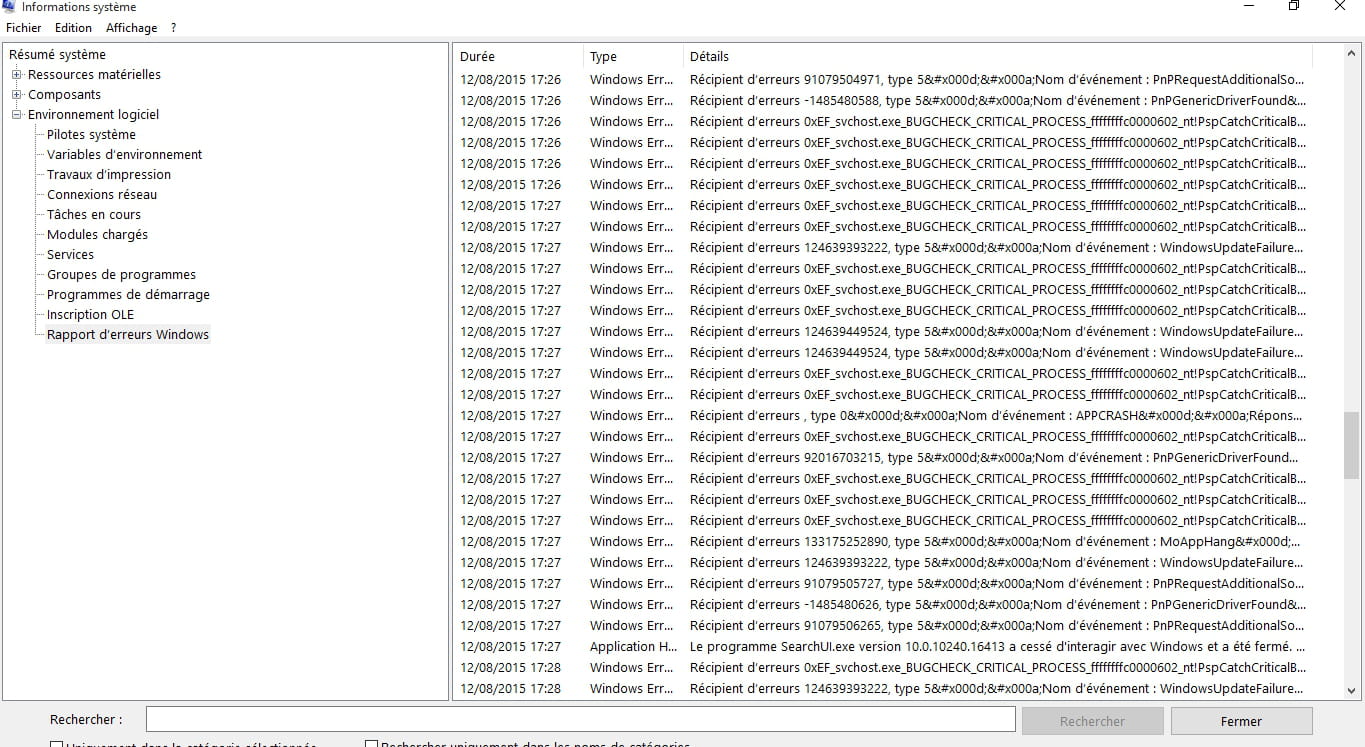Click the Fermer button
This screenshot has width=1365, height=747.
pyautogui.click(x=1241, y=721)
